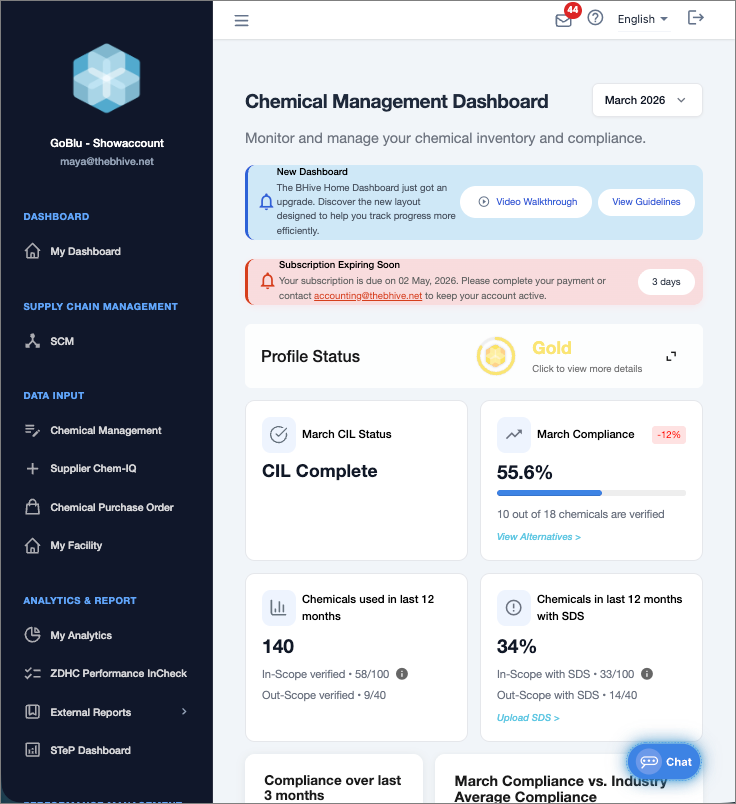
Task: Click the 3 days badge
Action: point(666,282)
